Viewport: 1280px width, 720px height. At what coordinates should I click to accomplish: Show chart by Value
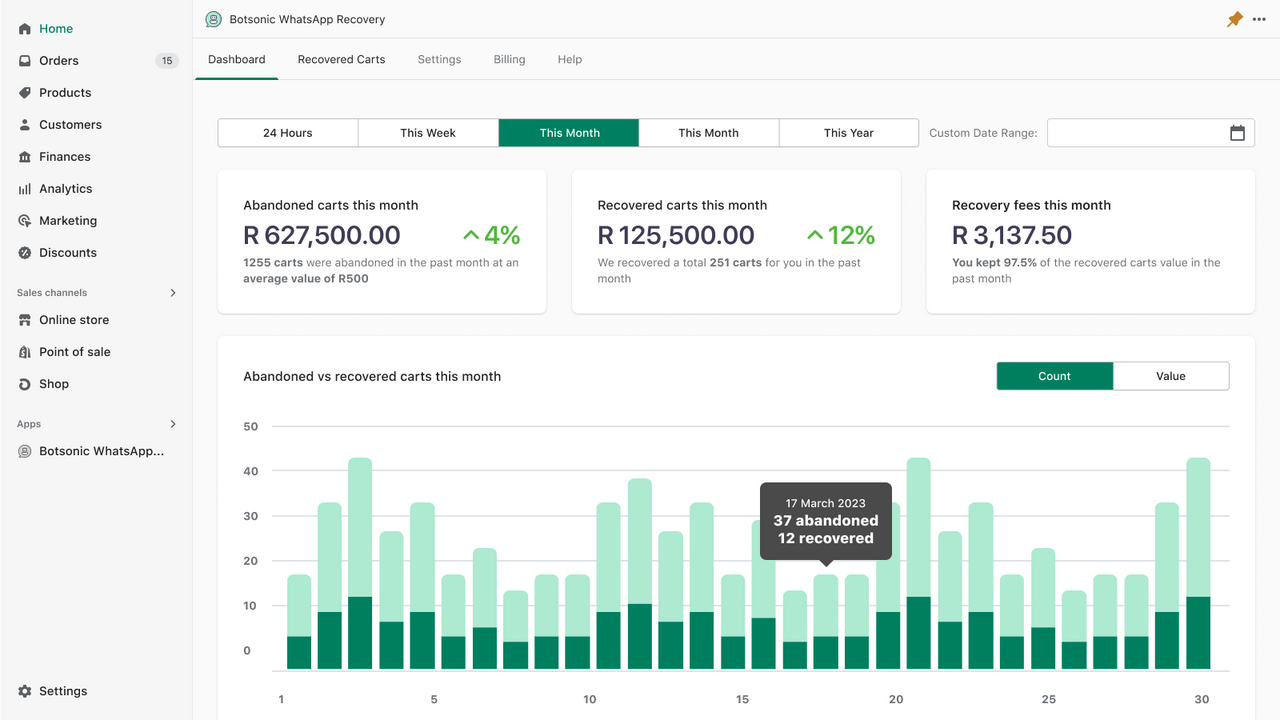1171,376
